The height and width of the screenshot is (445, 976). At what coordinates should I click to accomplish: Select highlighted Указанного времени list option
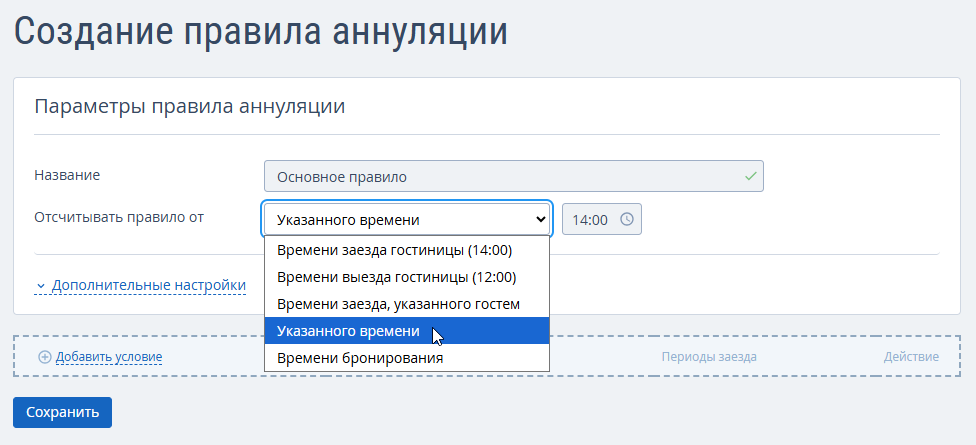coord(348,331)
